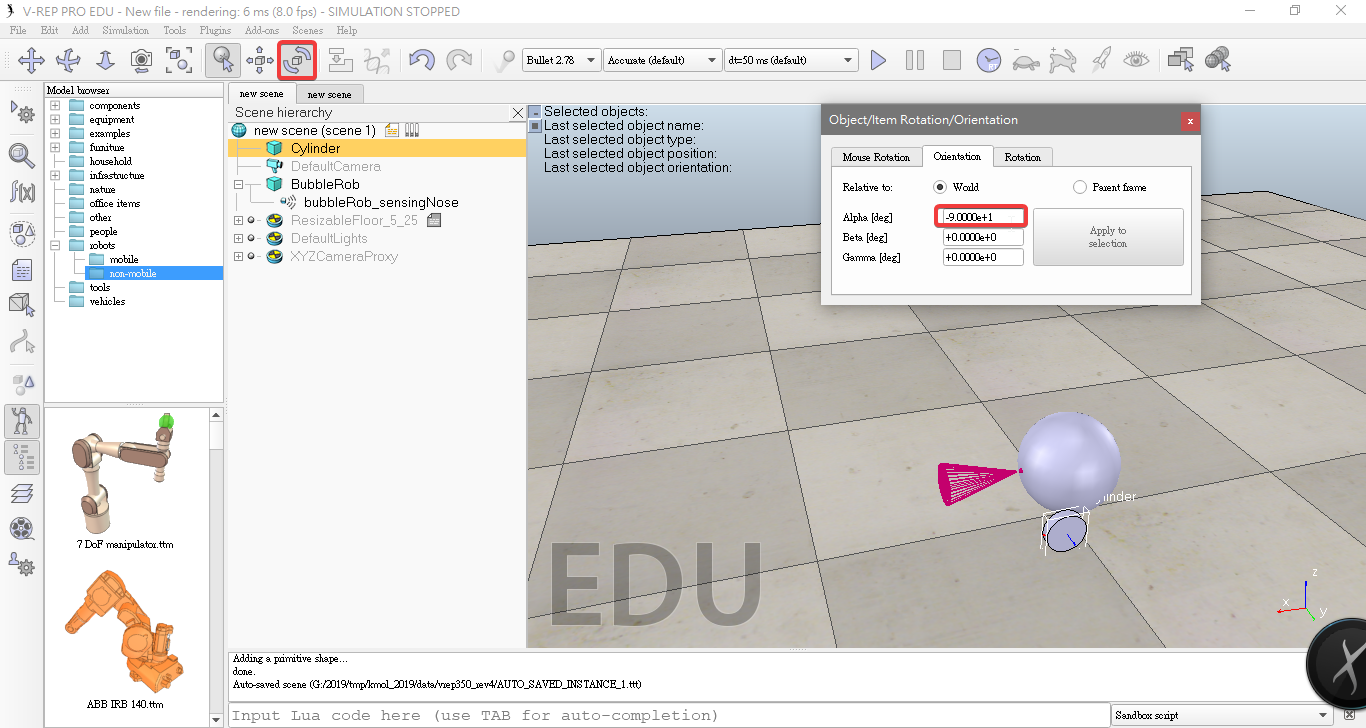1366x728 pixels.
Task: Expand the equipment folder
Action: coord(55,119)
